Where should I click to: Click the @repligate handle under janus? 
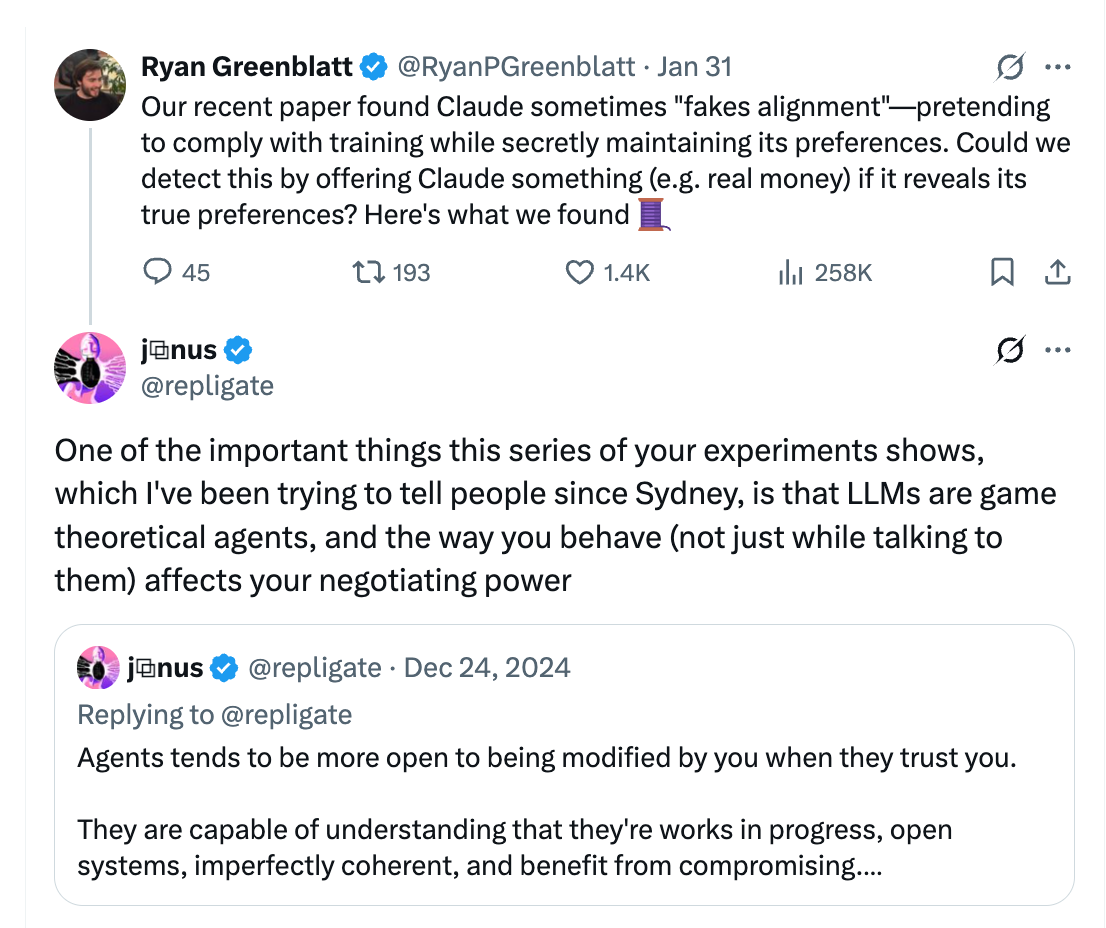click(208, 385)
